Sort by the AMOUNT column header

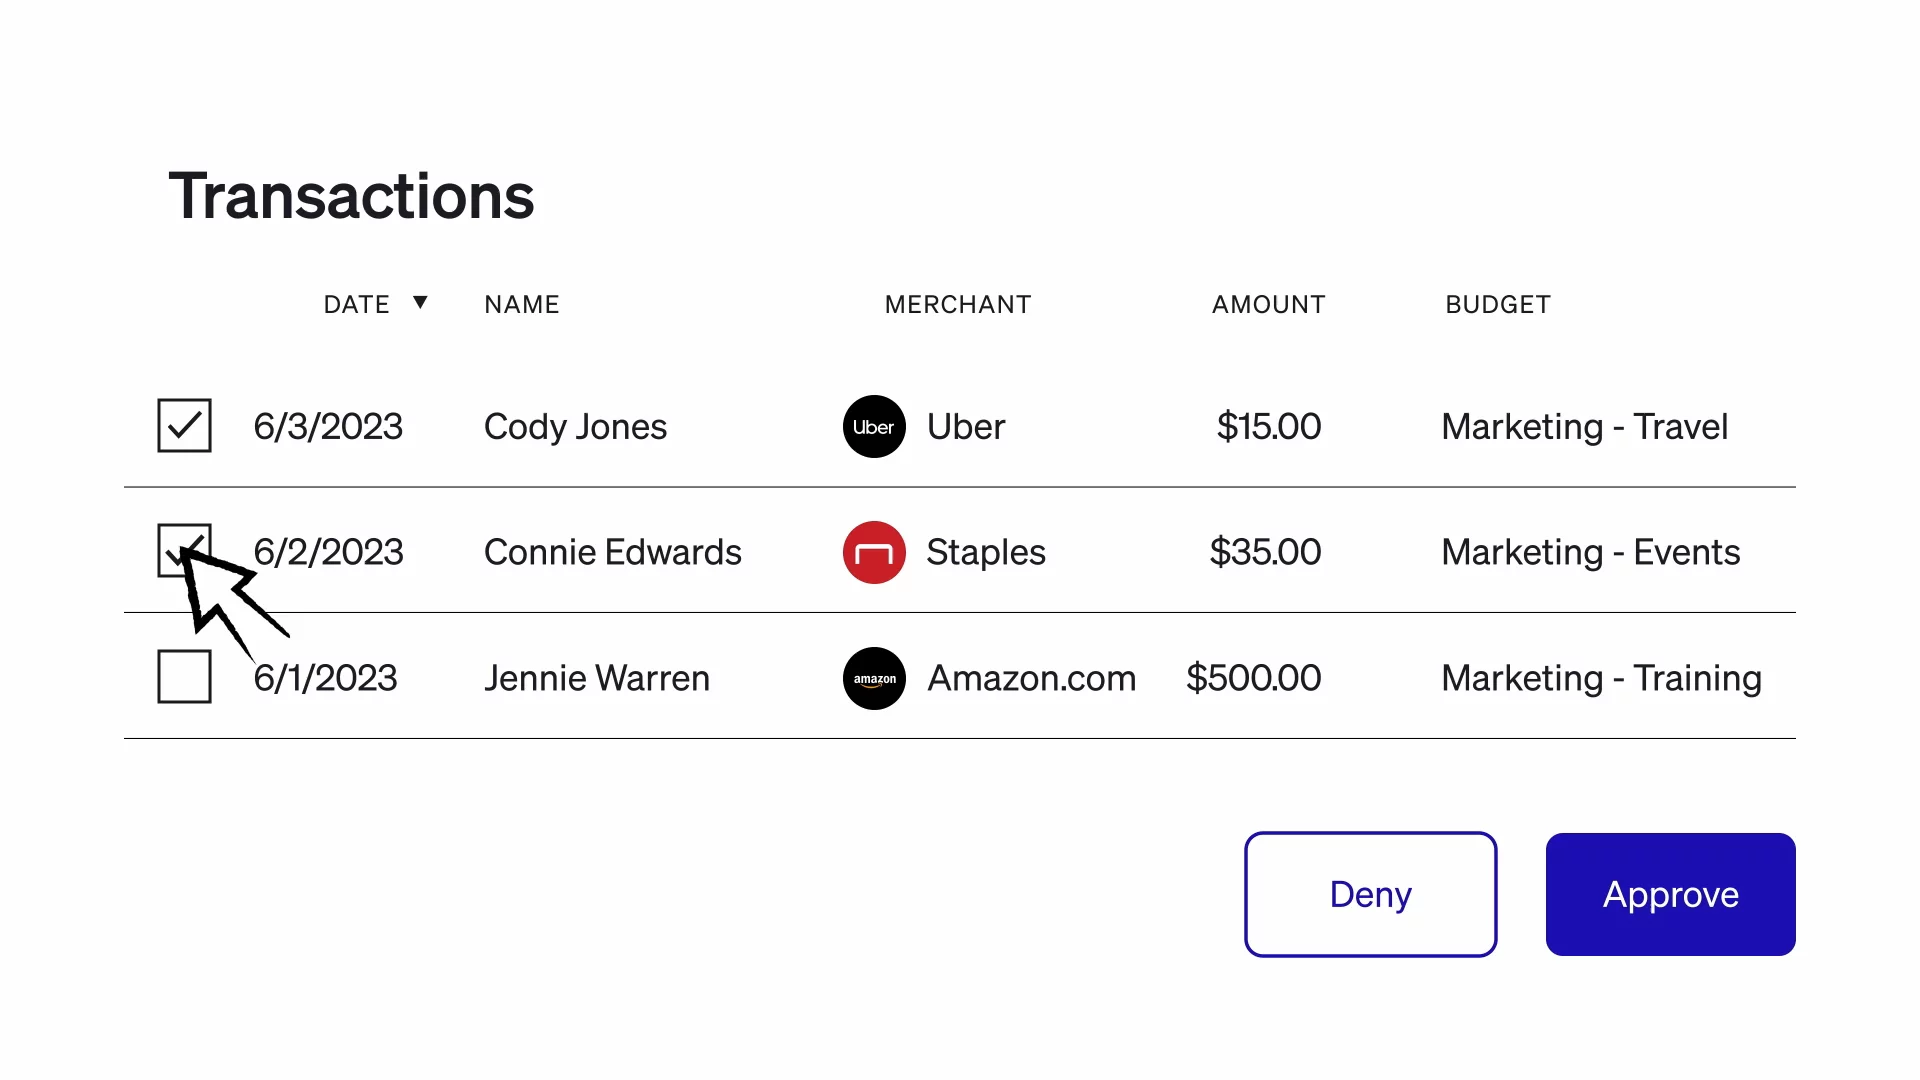coord(1268,305)
